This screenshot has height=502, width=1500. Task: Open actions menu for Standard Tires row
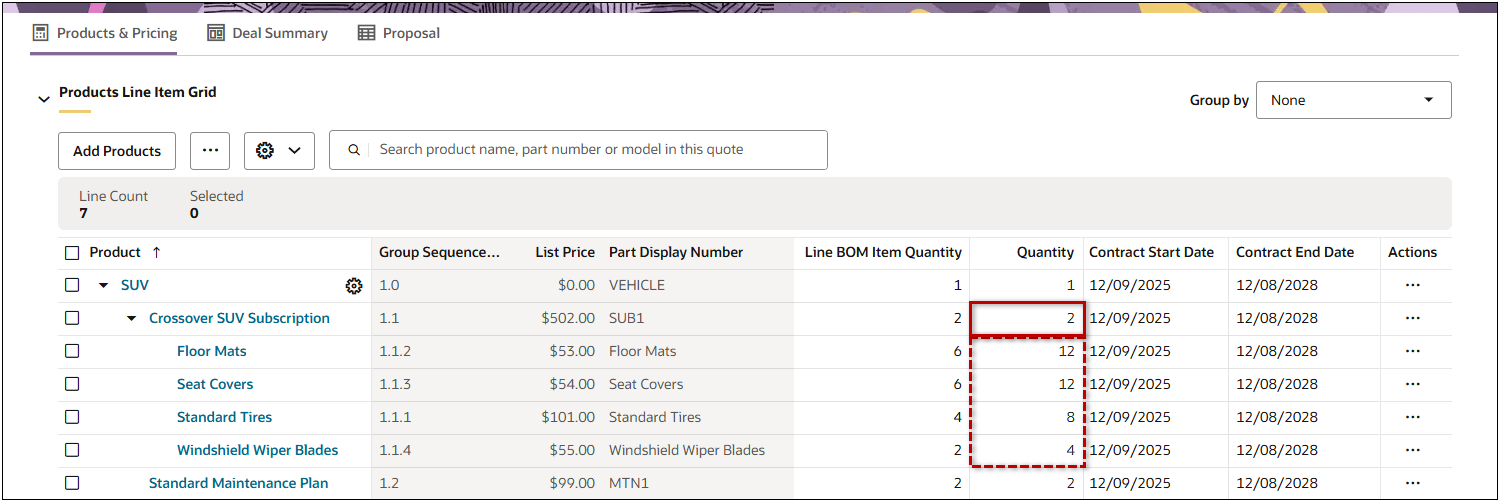point(1412,417)
